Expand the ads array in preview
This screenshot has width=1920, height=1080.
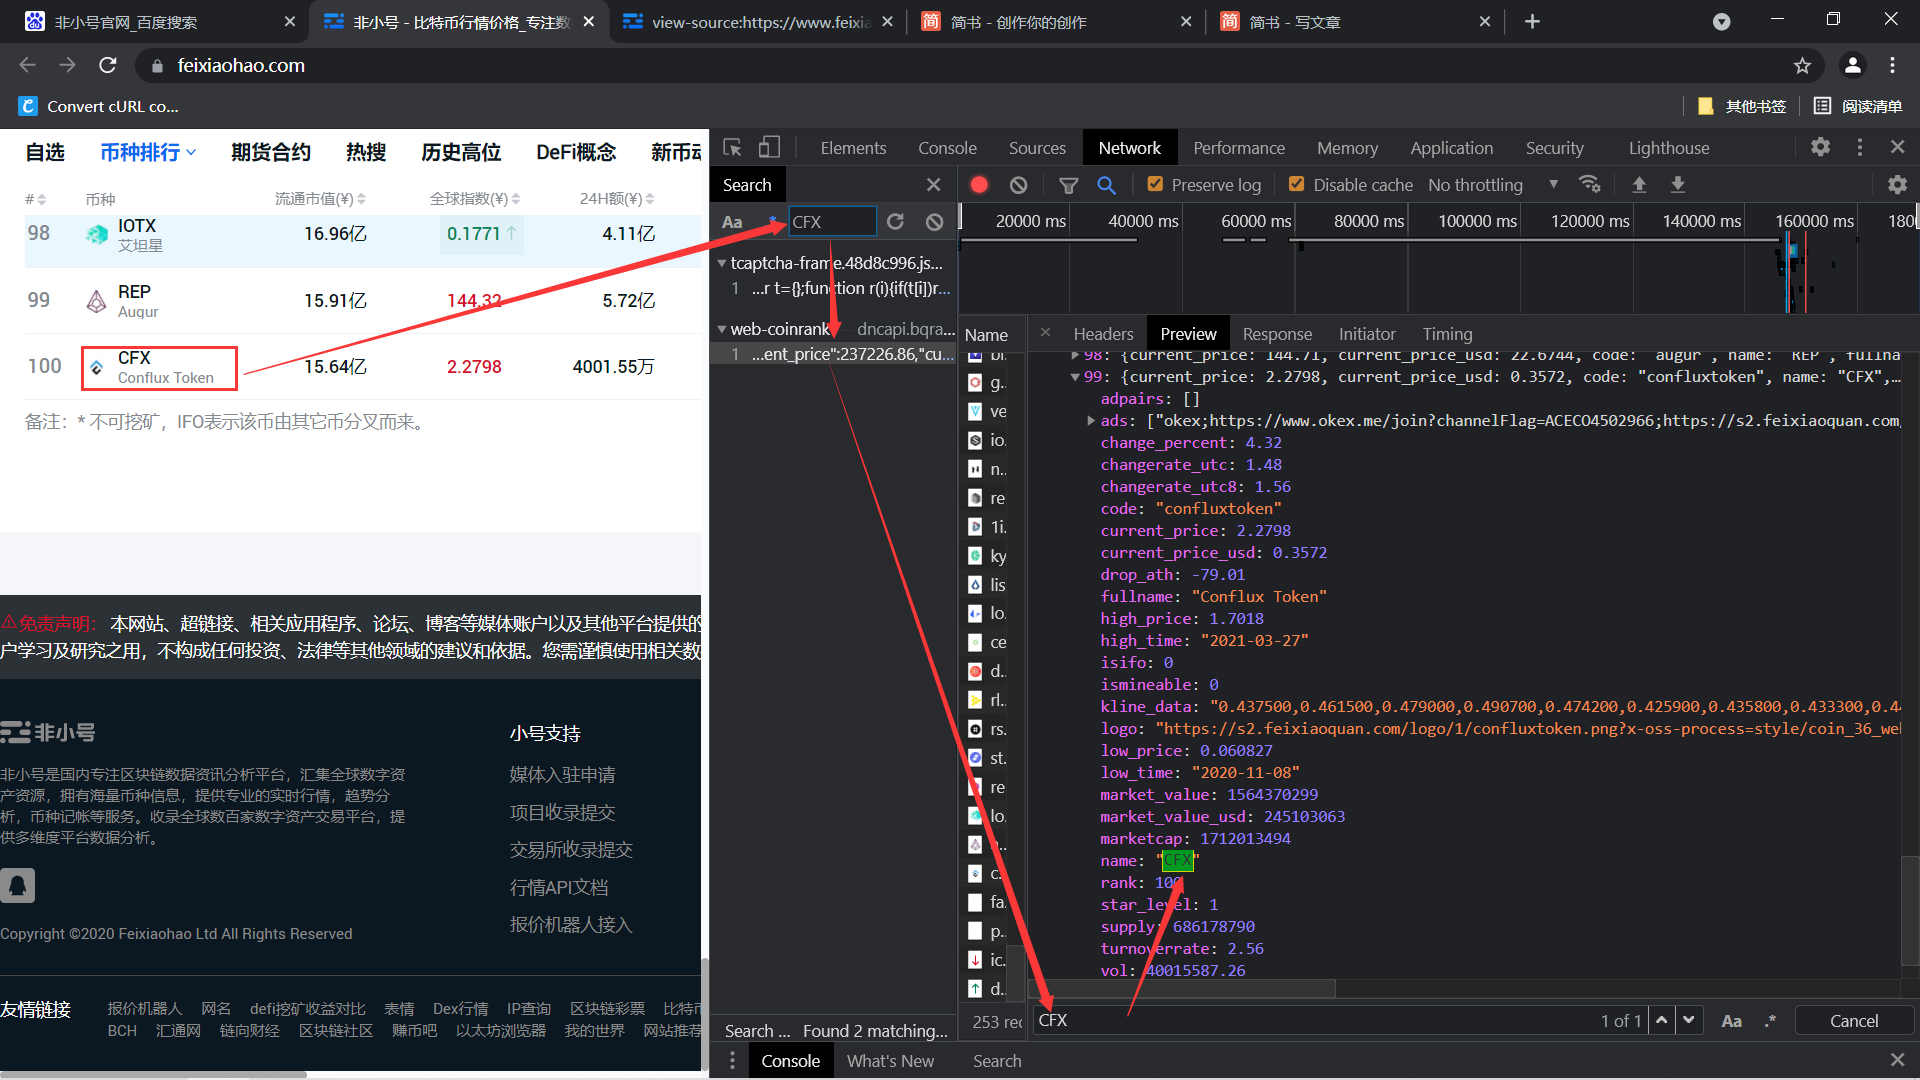click(x=1091, y=421)
